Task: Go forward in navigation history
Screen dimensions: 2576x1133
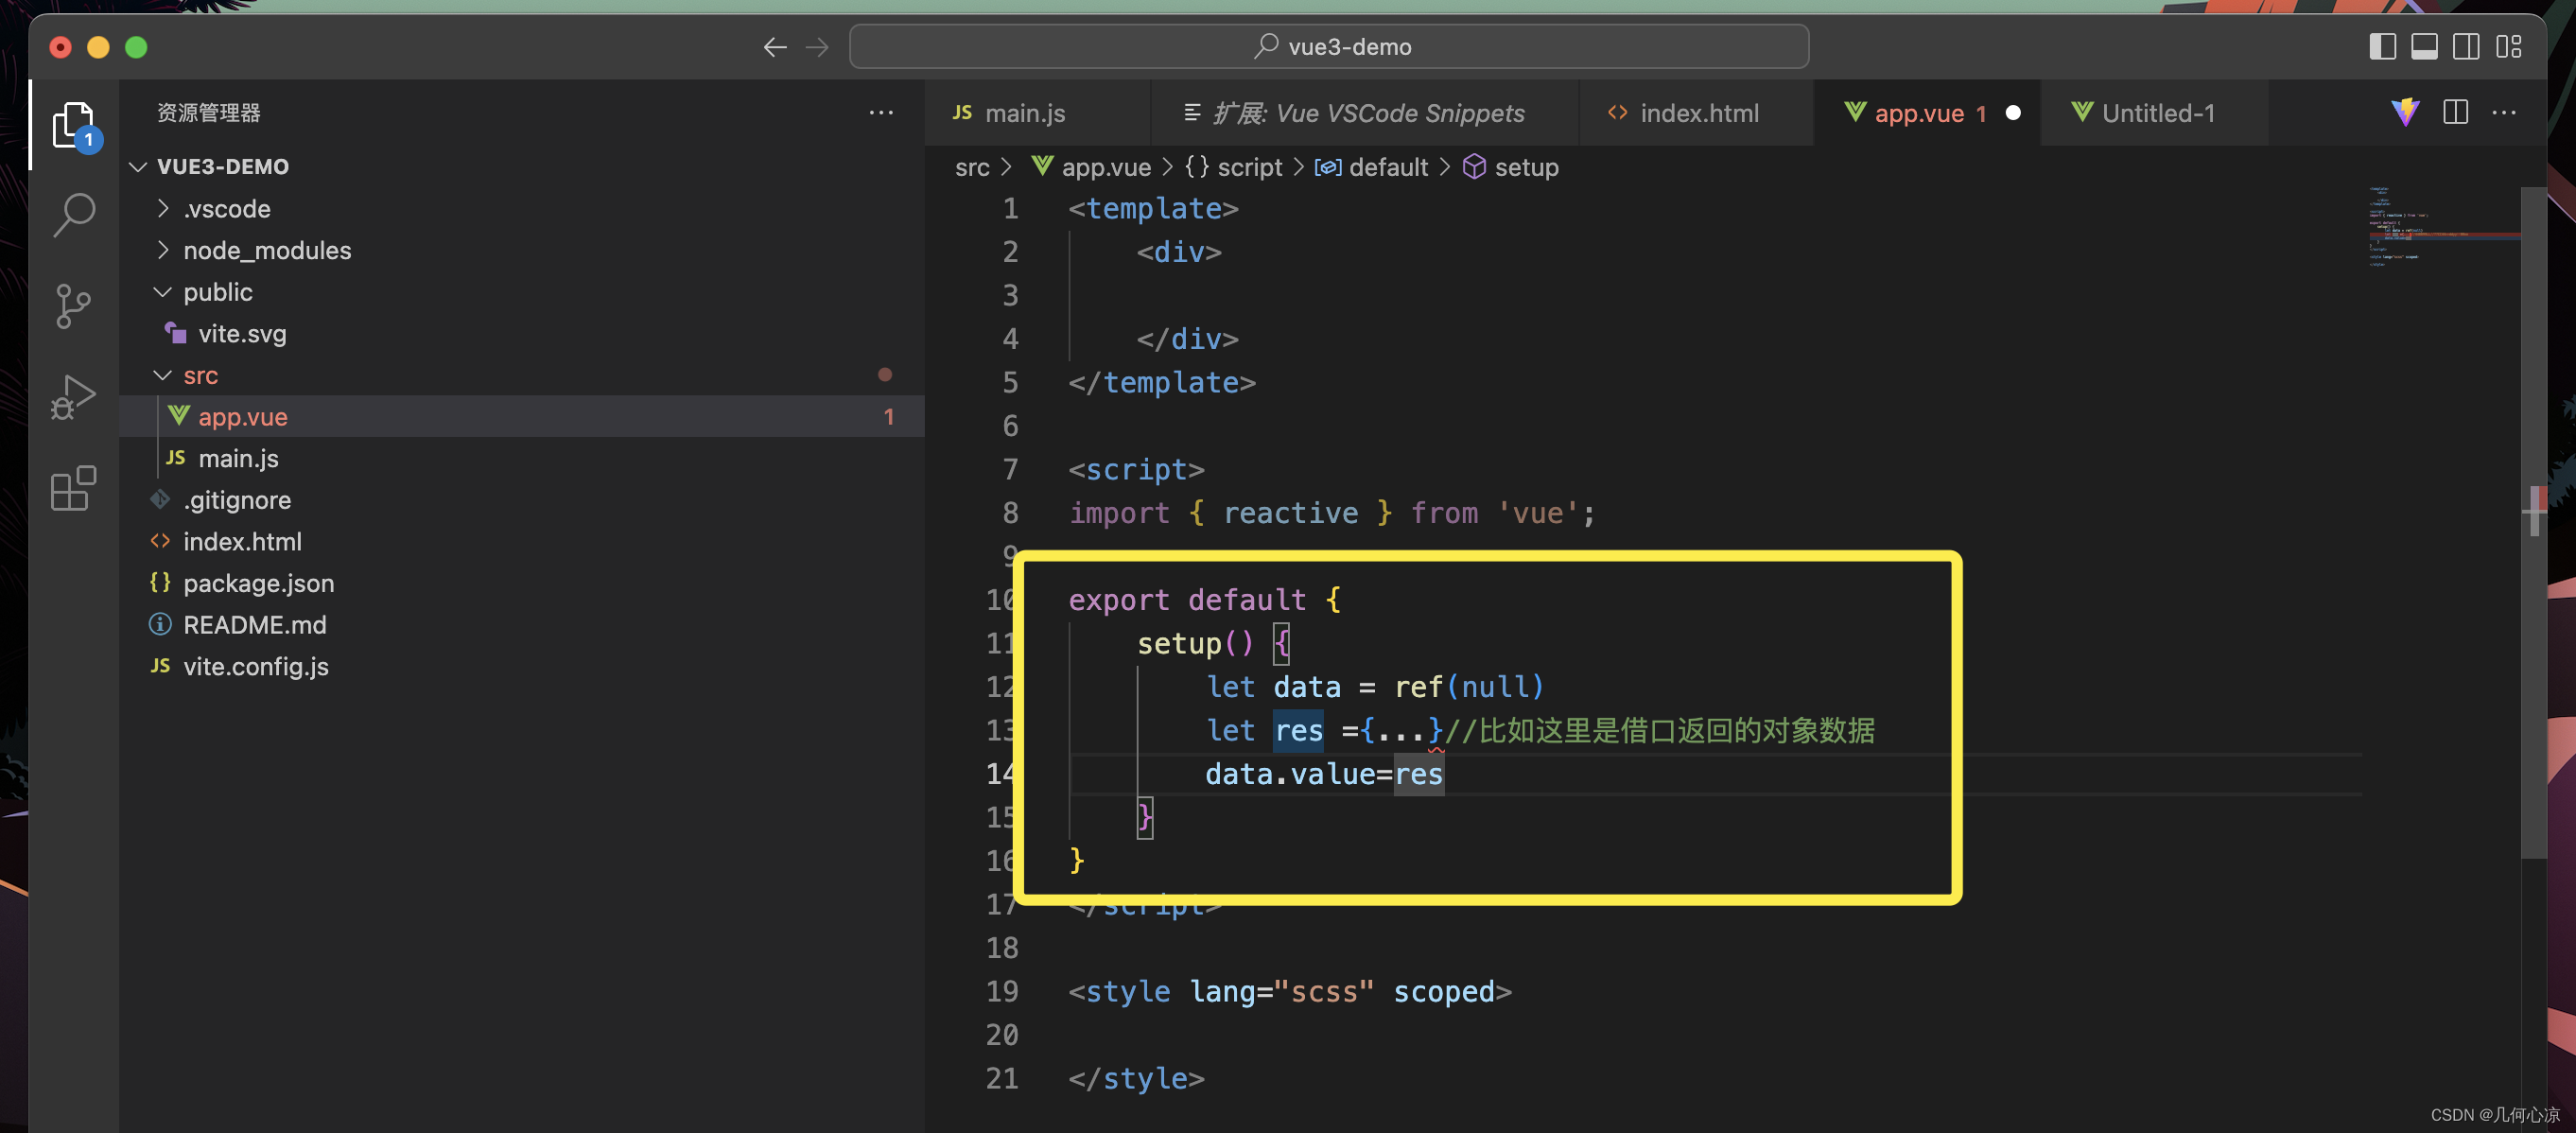Action: tap(817, 47)
